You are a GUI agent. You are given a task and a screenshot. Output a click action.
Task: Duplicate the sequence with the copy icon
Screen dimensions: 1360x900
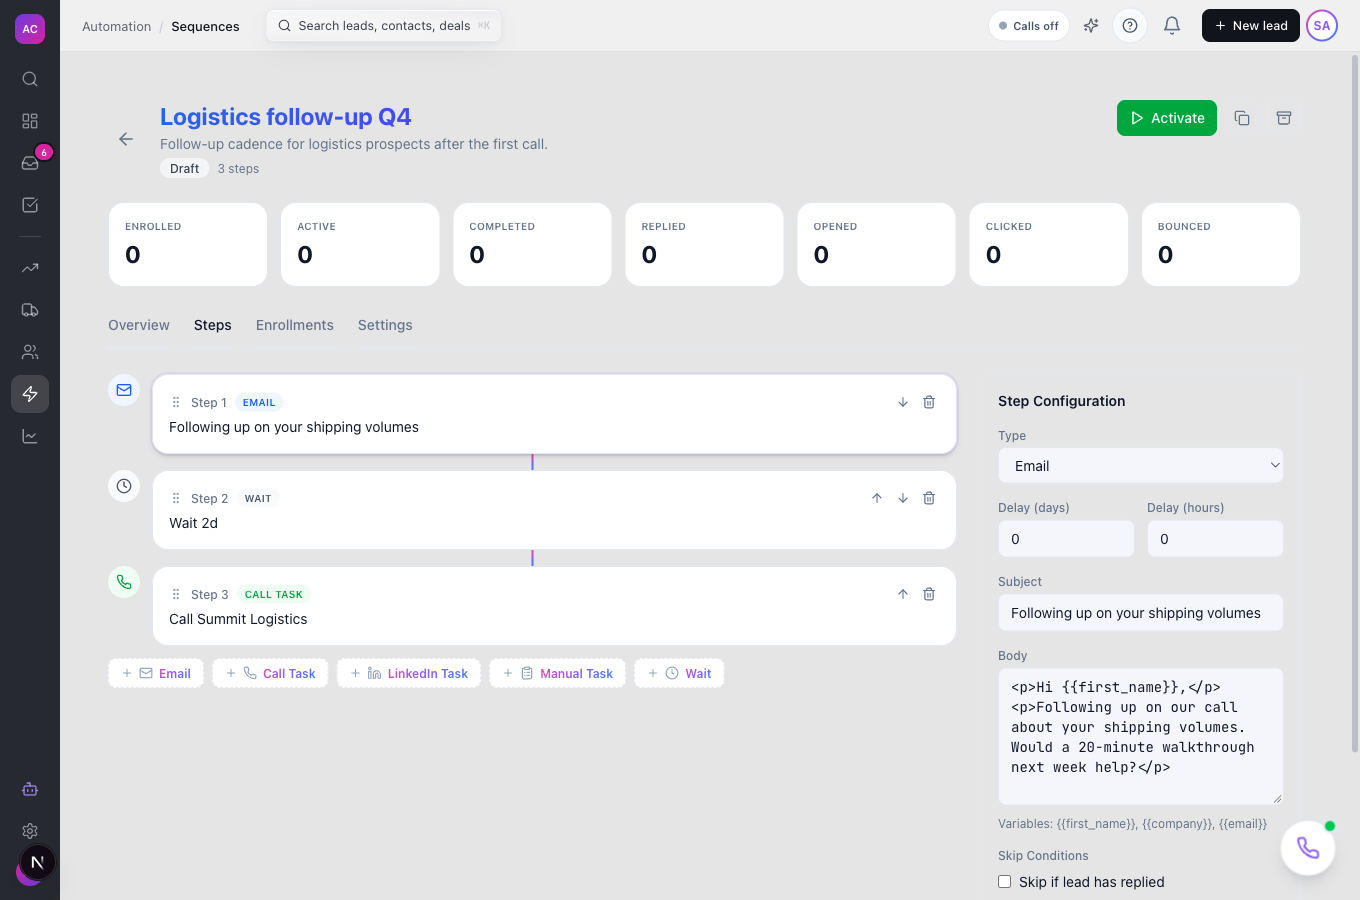1242,118
